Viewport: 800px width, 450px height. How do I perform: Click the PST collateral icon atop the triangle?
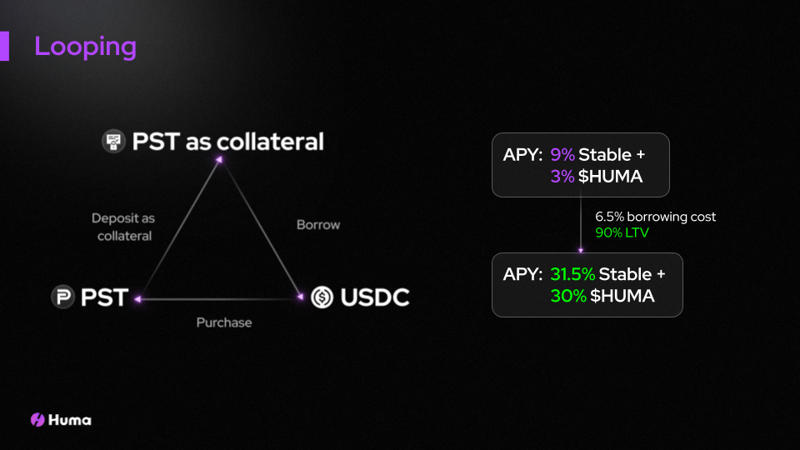click(114, 141)
